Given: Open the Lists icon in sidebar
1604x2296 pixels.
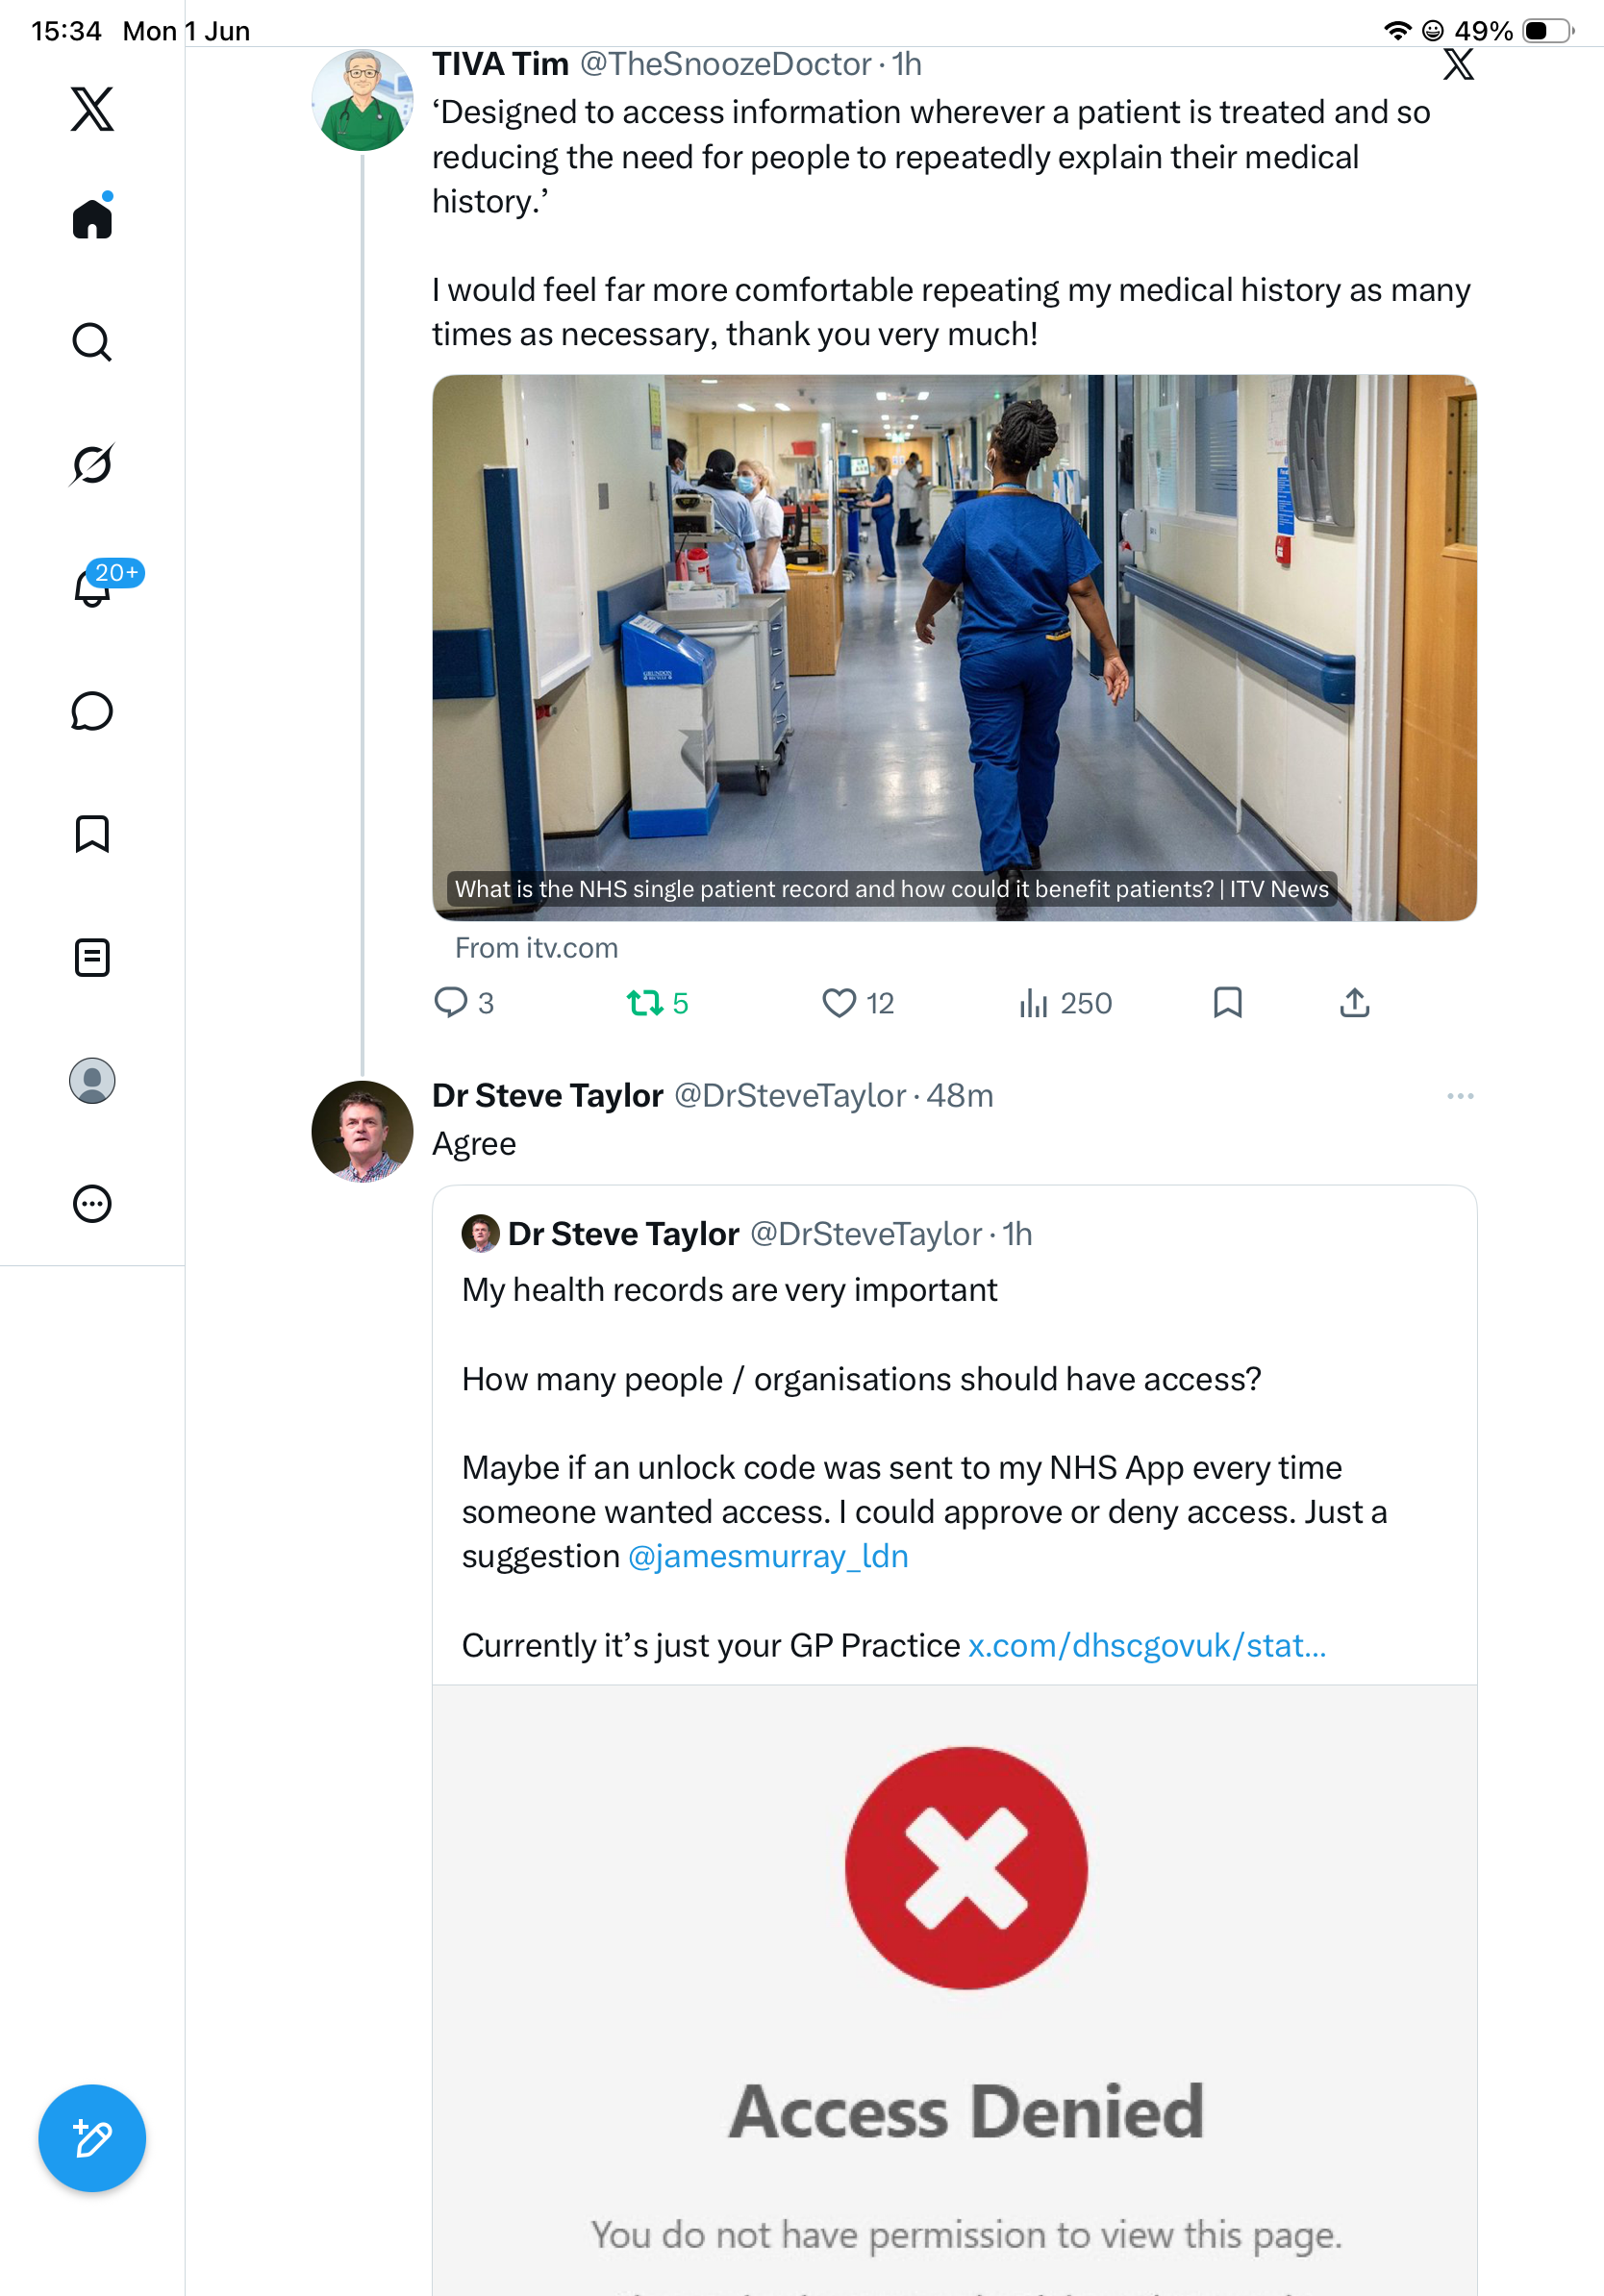Looking at the screenshot, I should (x=92, y=957).
